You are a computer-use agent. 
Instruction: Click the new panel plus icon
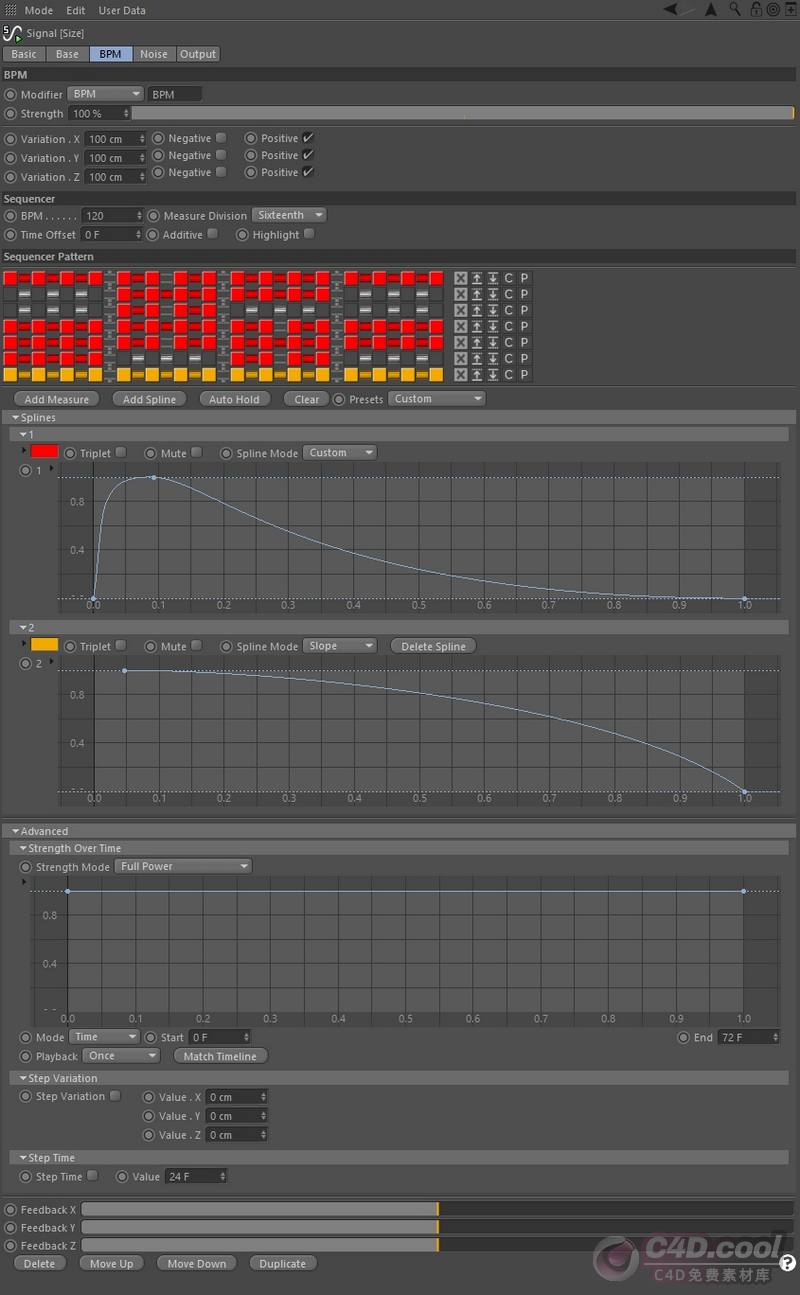click(x=790, y=10)
